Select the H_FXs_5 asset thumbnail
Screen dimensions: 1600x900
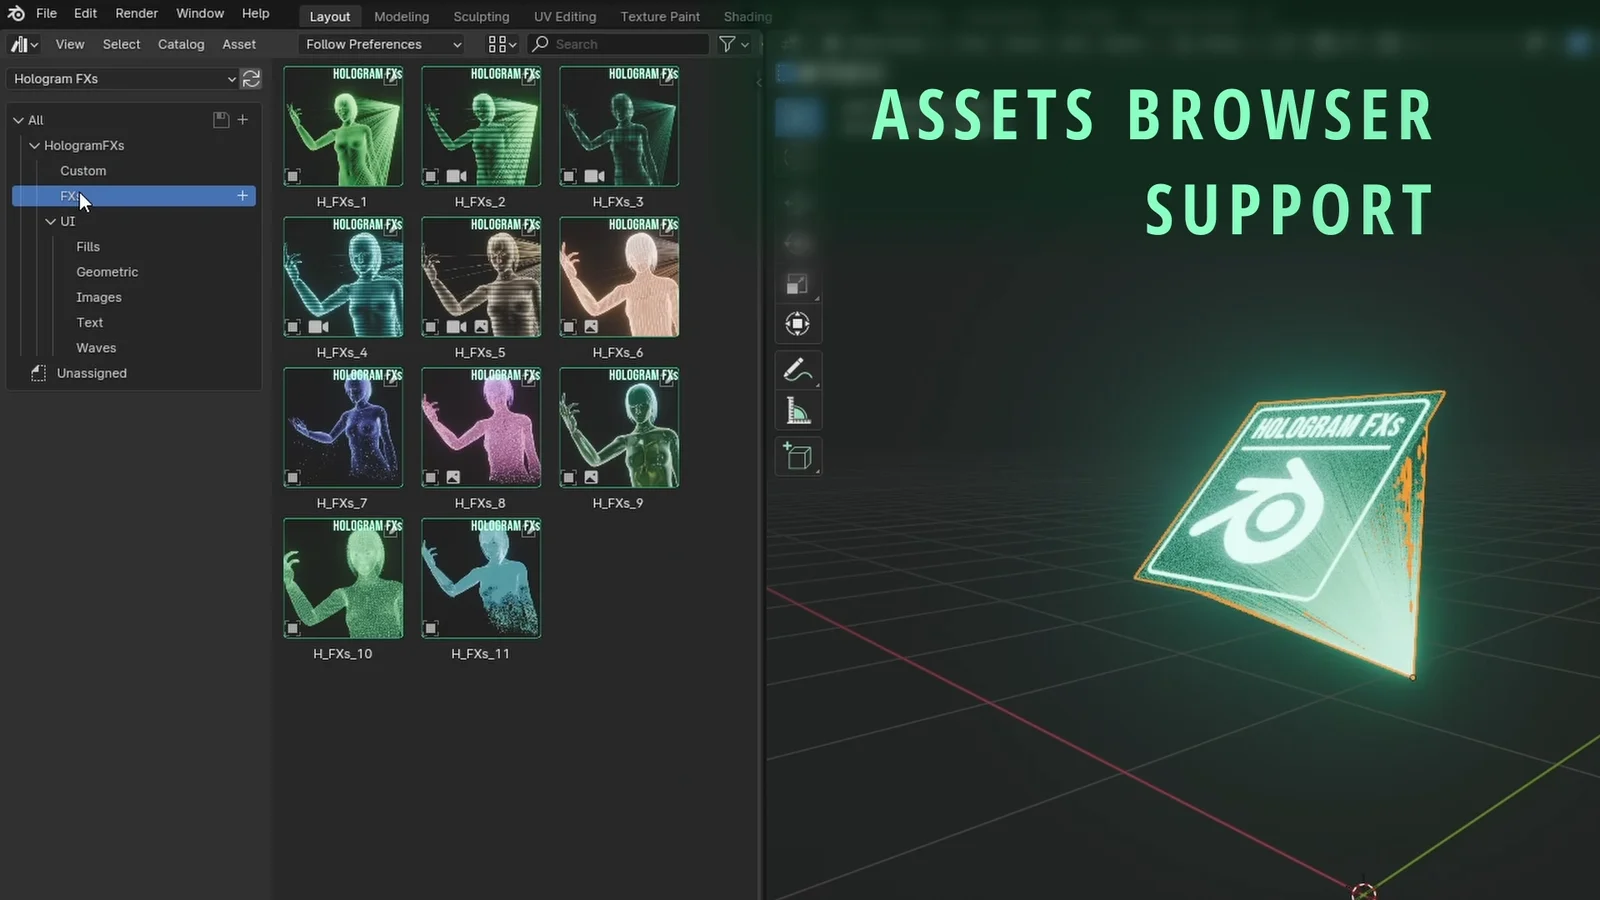481,277
